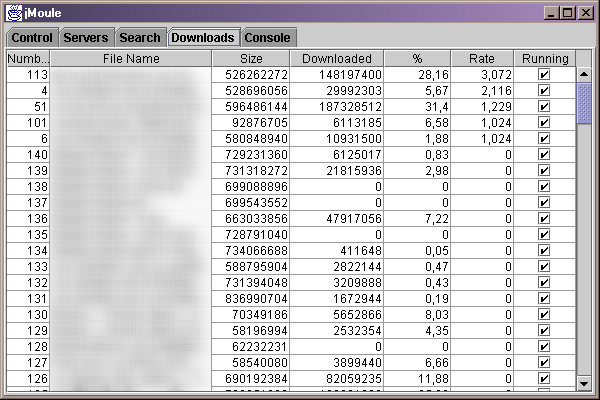
Task: Select downloaded value 47917056
Action: [x=337, y=219]
